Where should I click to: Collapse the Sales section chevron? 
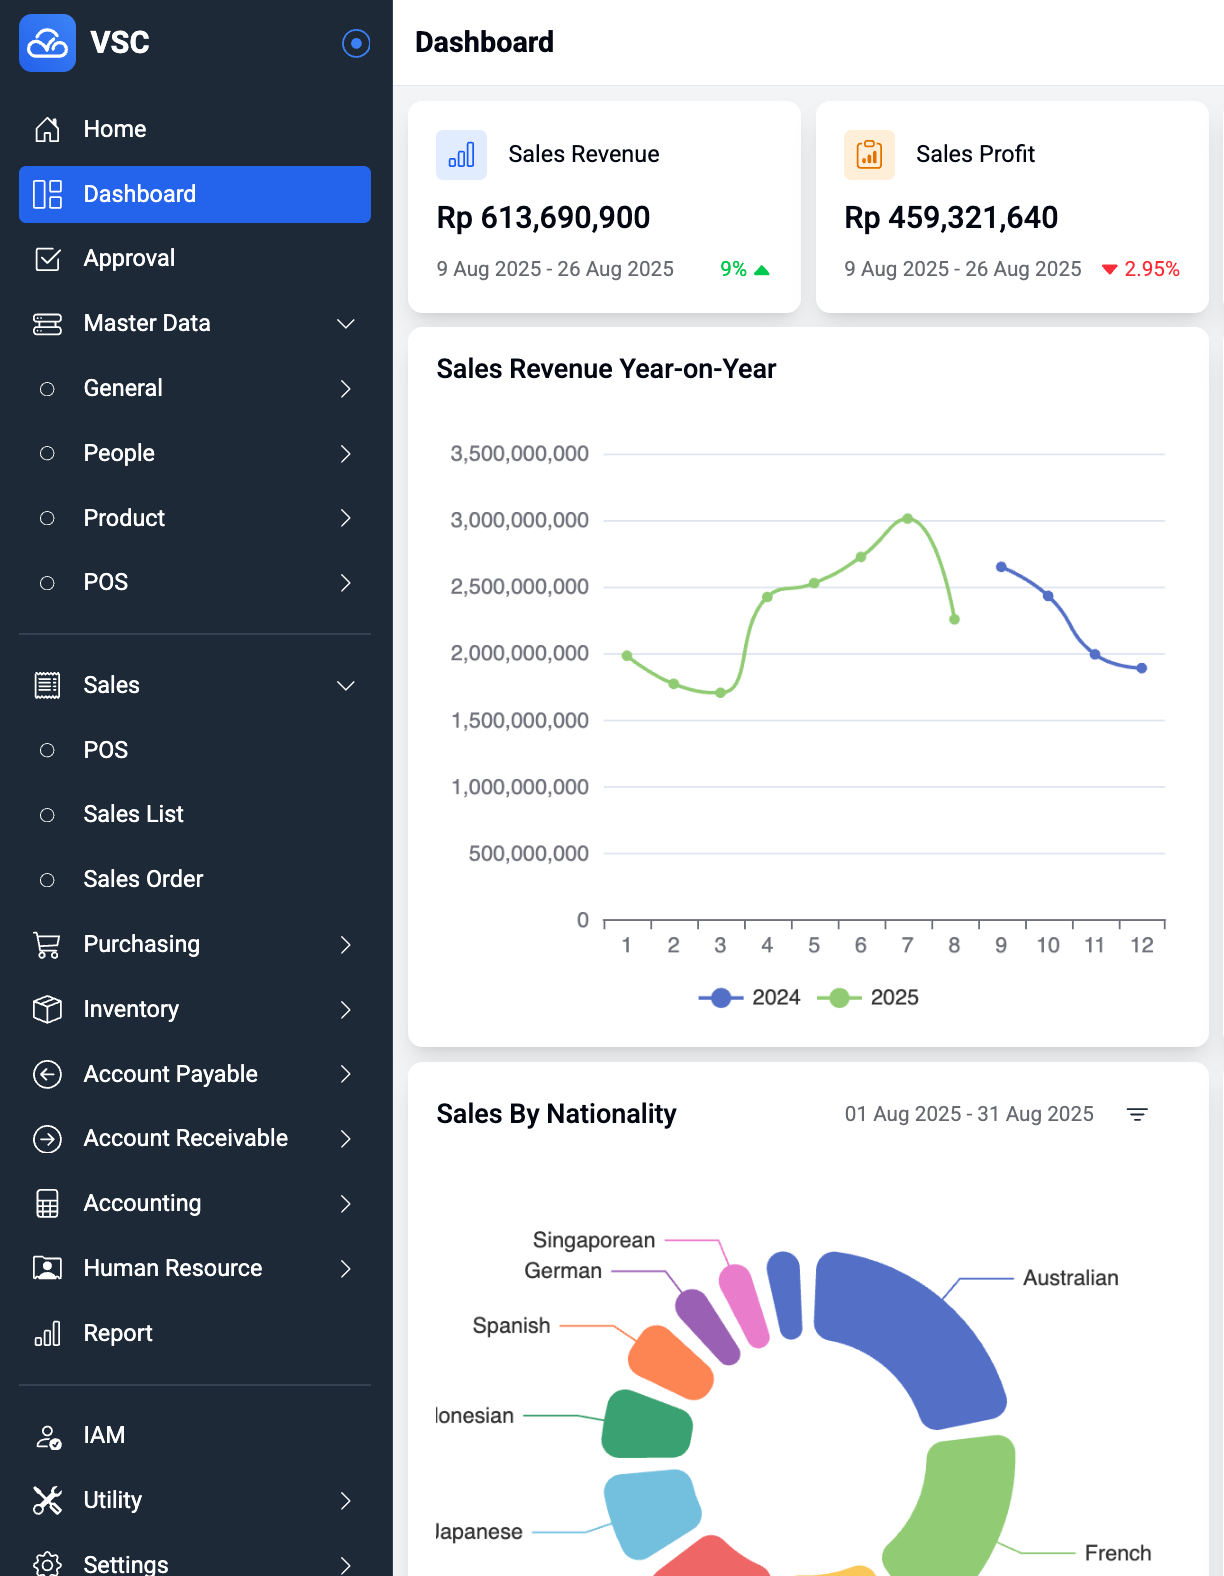346,685
